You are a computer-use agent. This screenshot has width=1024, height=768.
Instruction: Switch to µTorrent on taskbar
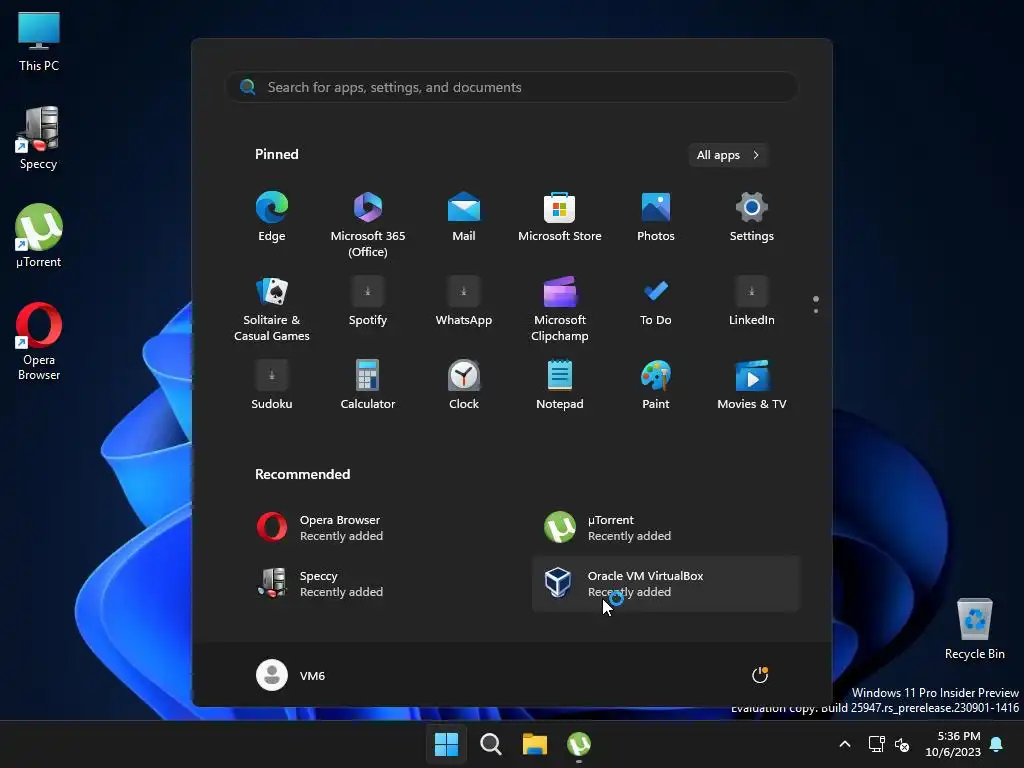click(579, 744)
